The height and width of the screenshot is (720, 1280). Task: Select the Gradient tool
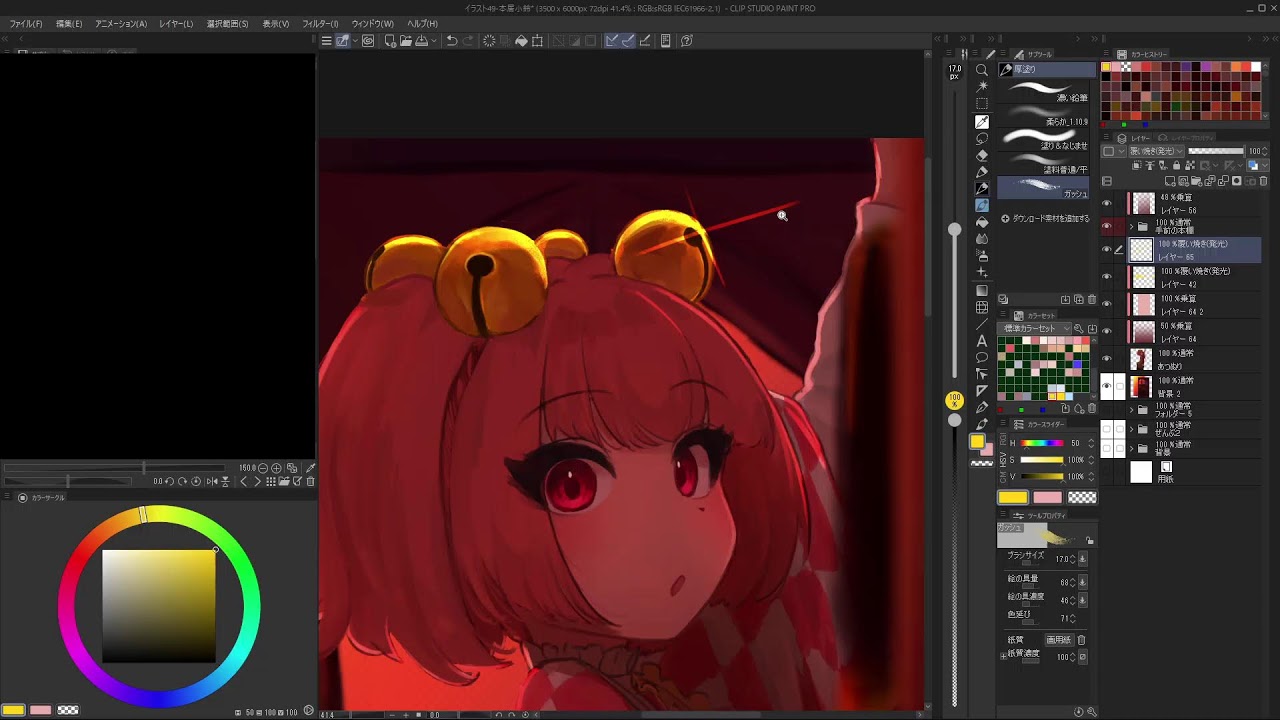tap(982, 290)
